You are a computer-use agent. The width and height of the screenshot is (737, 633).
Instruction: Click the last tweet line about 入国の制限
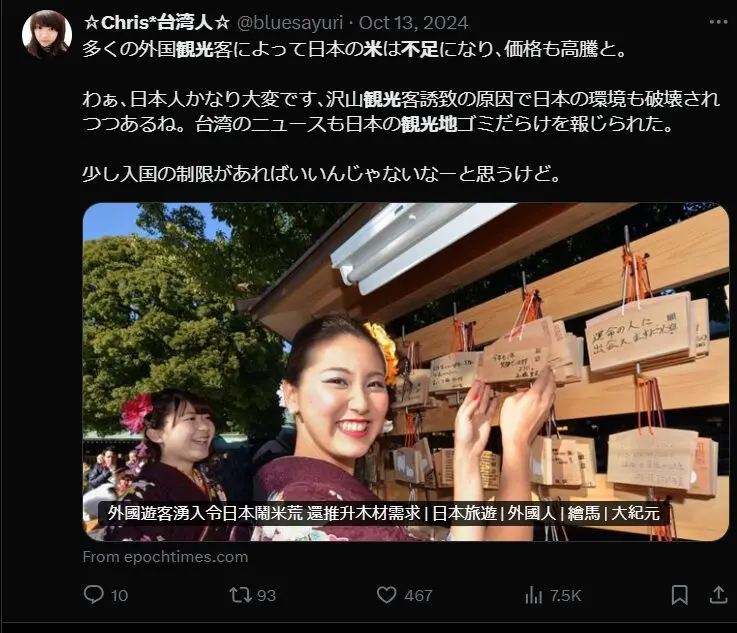(x=321, y=174)
